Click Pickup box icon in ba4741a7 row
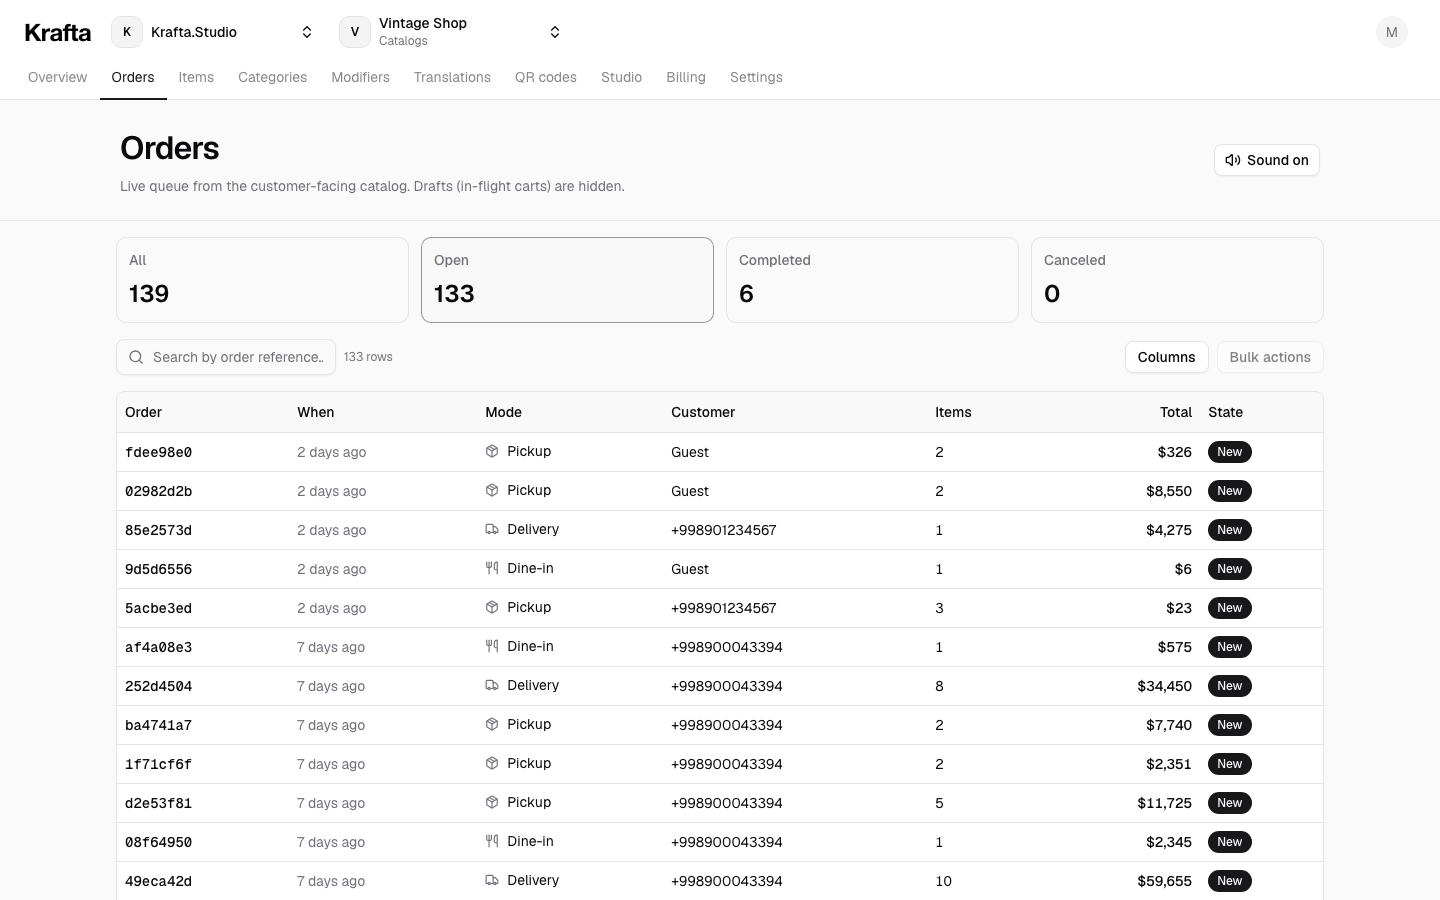The height and width of the screenshot is (900, 1440). click(x=492, y=724)
